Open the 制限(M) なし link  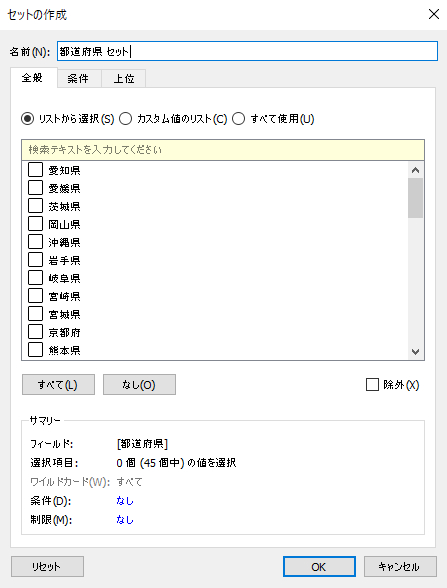pos(125,519)
